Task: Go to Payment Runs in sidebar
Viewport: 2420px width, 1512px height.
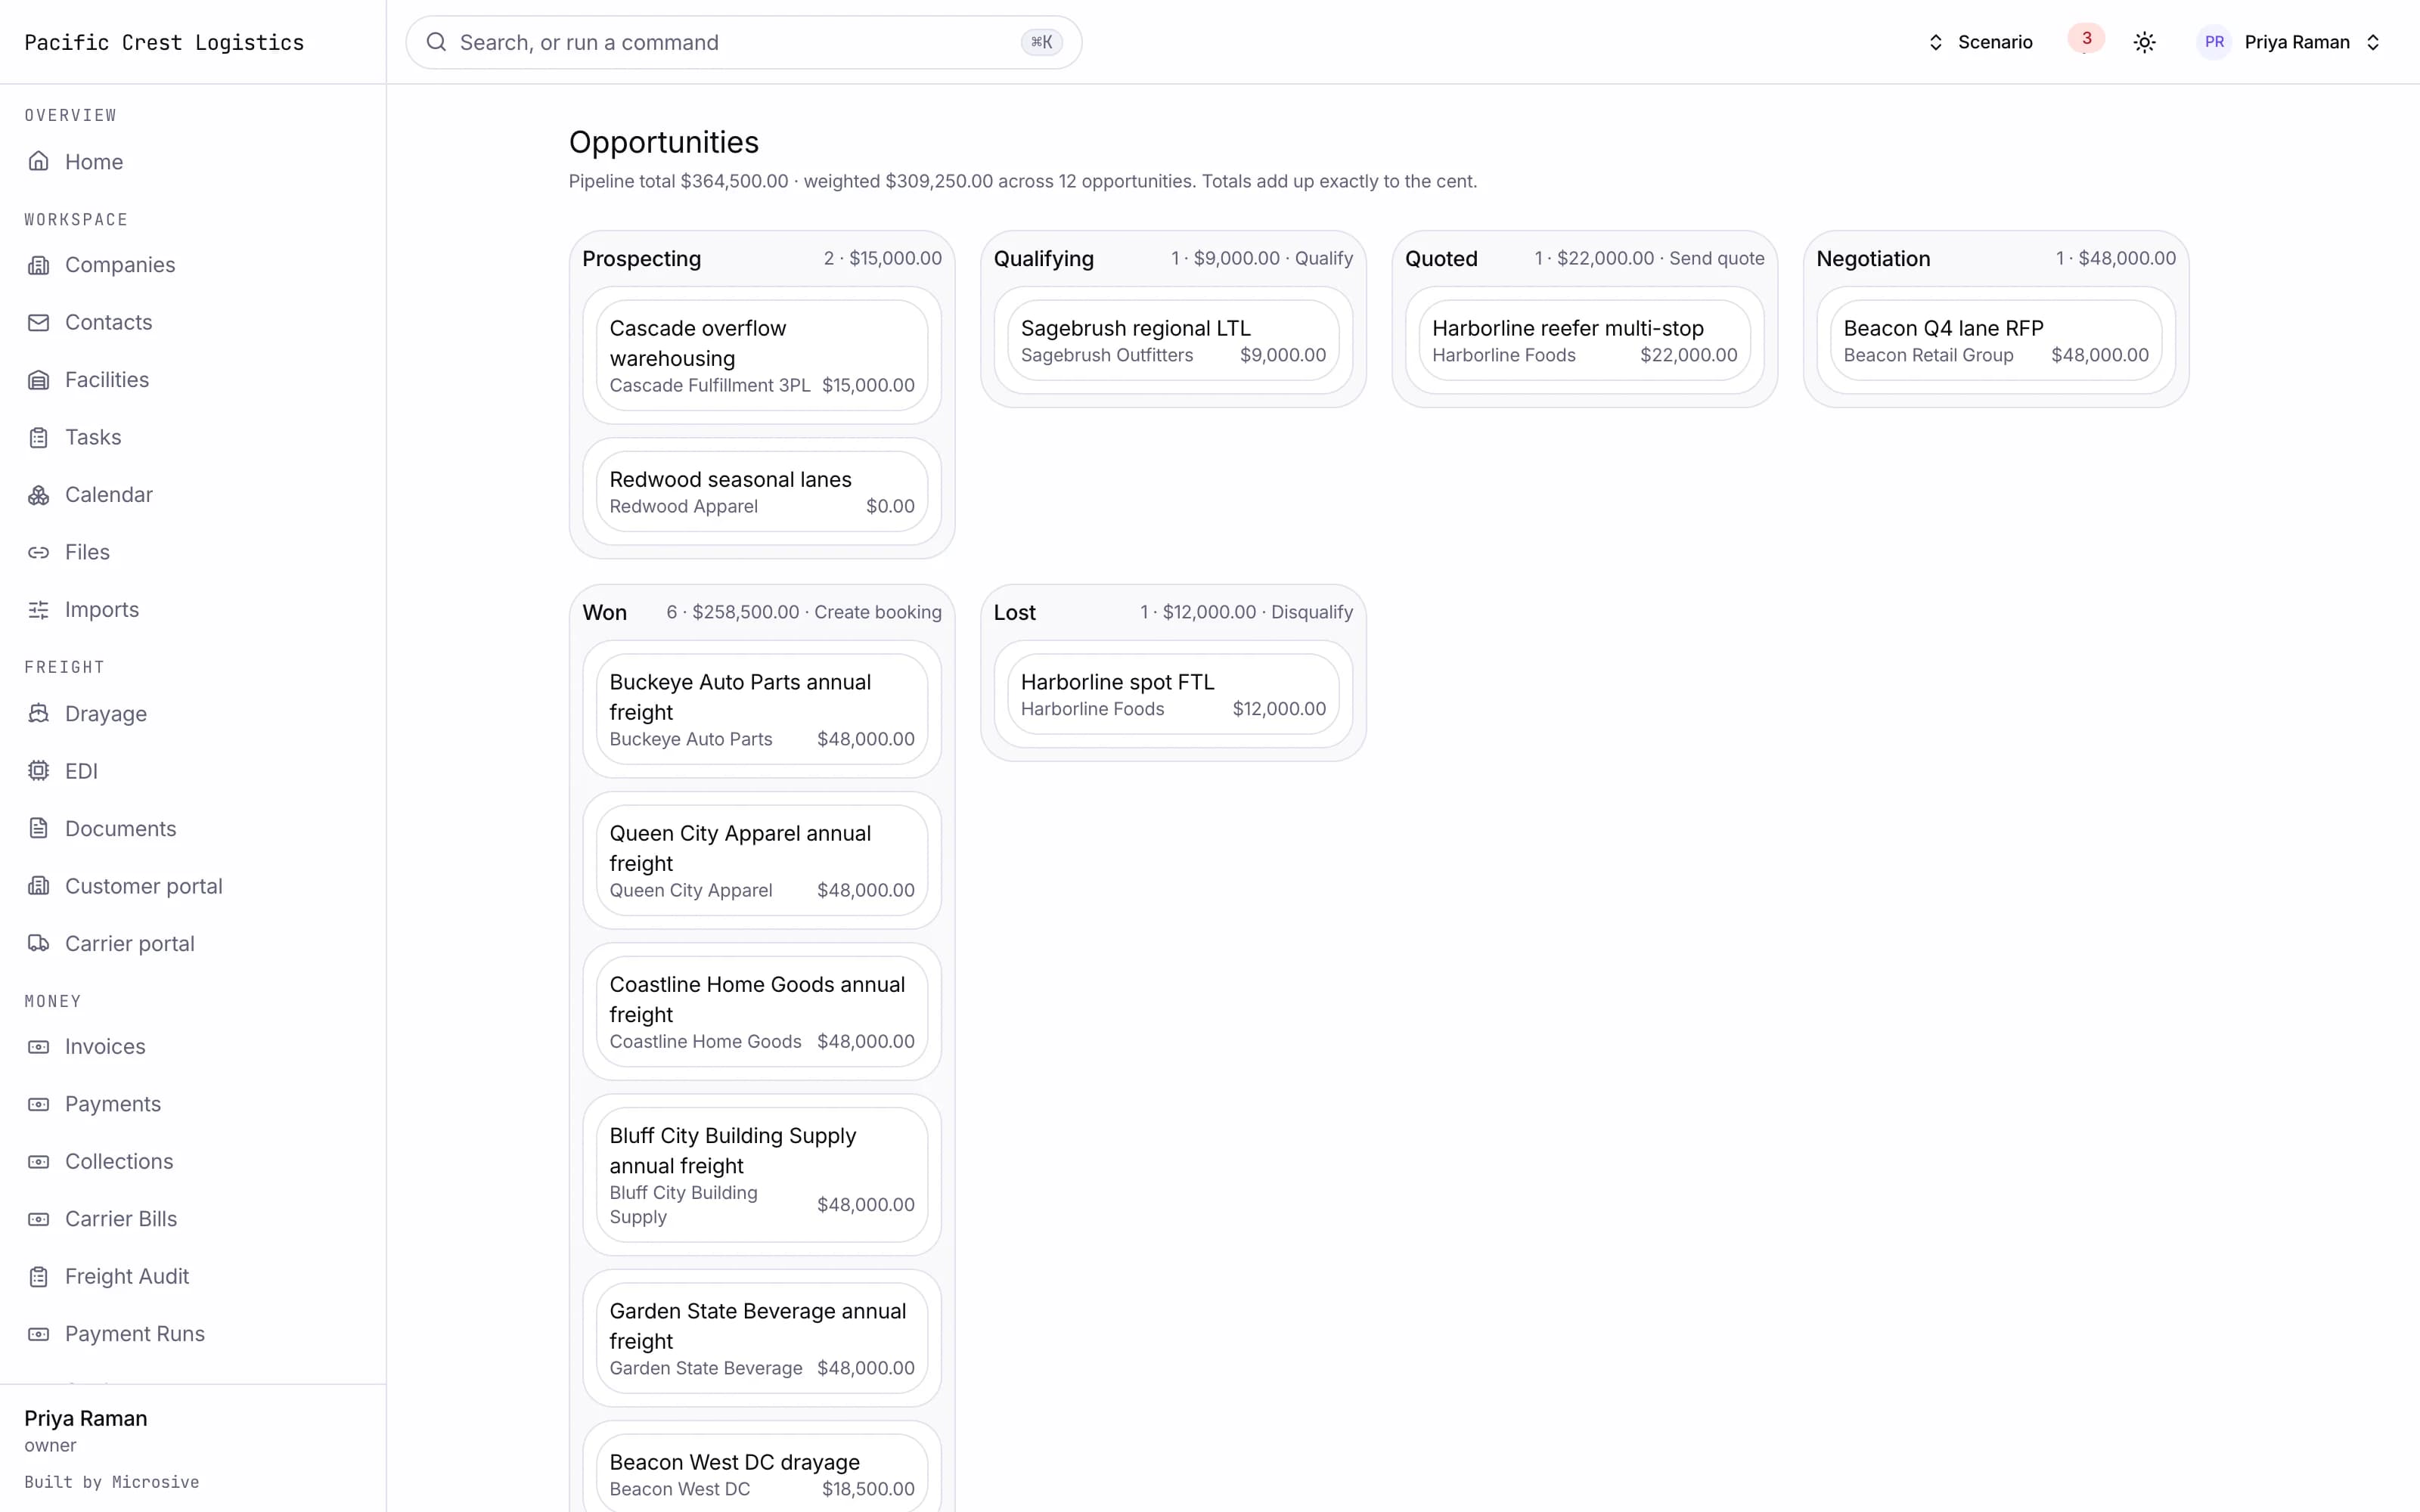Action: 135,1334
